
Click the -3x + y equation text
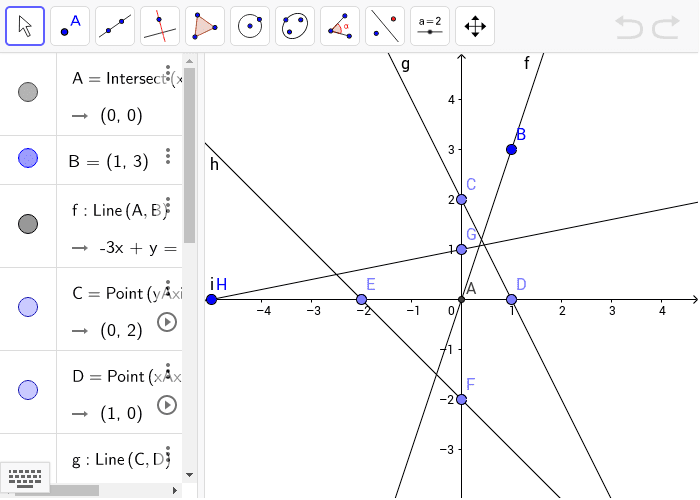pos(138,248)
